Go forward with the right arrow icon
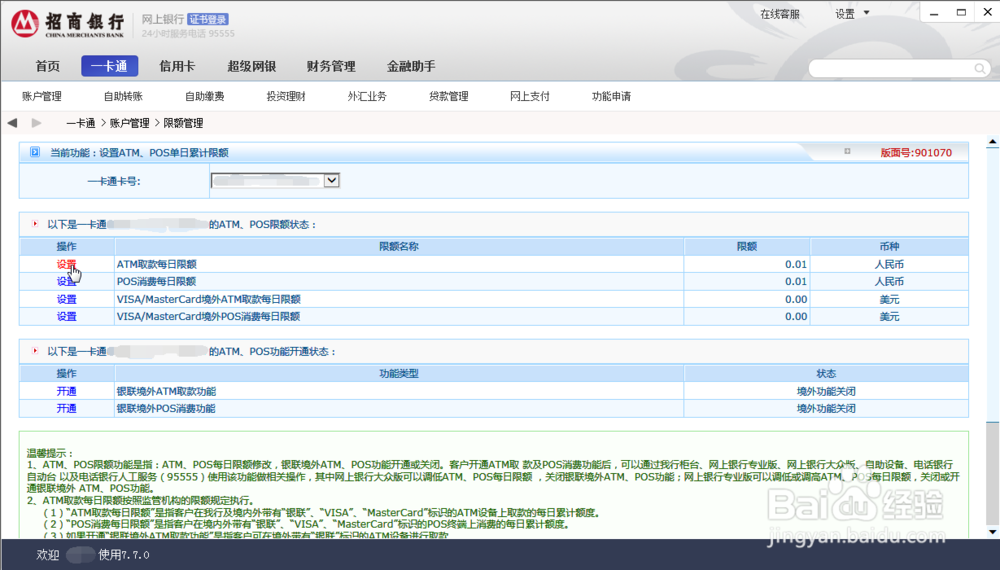 (36, 122)
